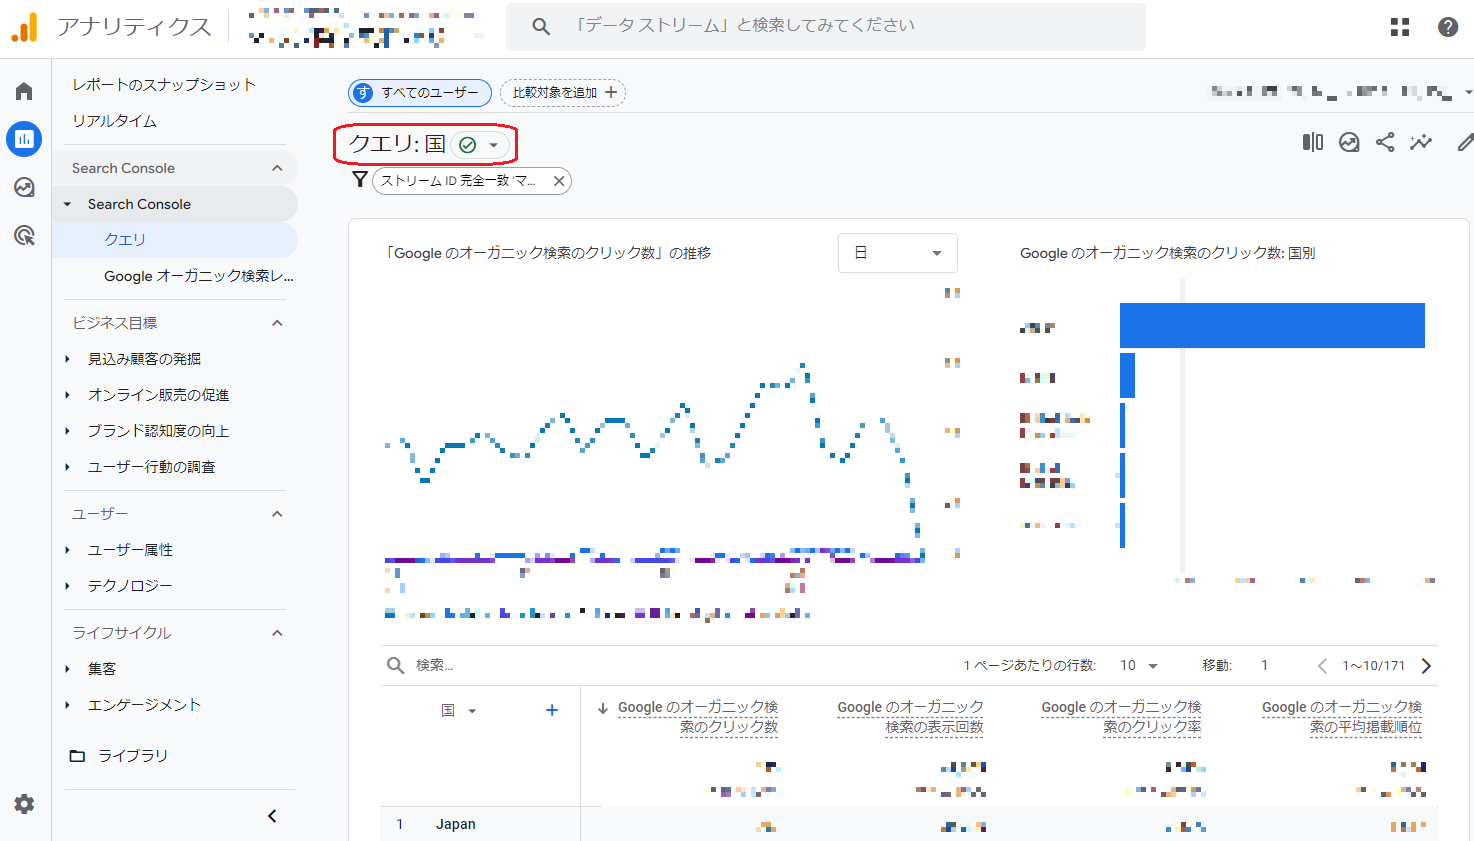1474x841 pixels.
Task: Open the rows per page dropdown showing 10
Action: click(x=1138, y=665)
